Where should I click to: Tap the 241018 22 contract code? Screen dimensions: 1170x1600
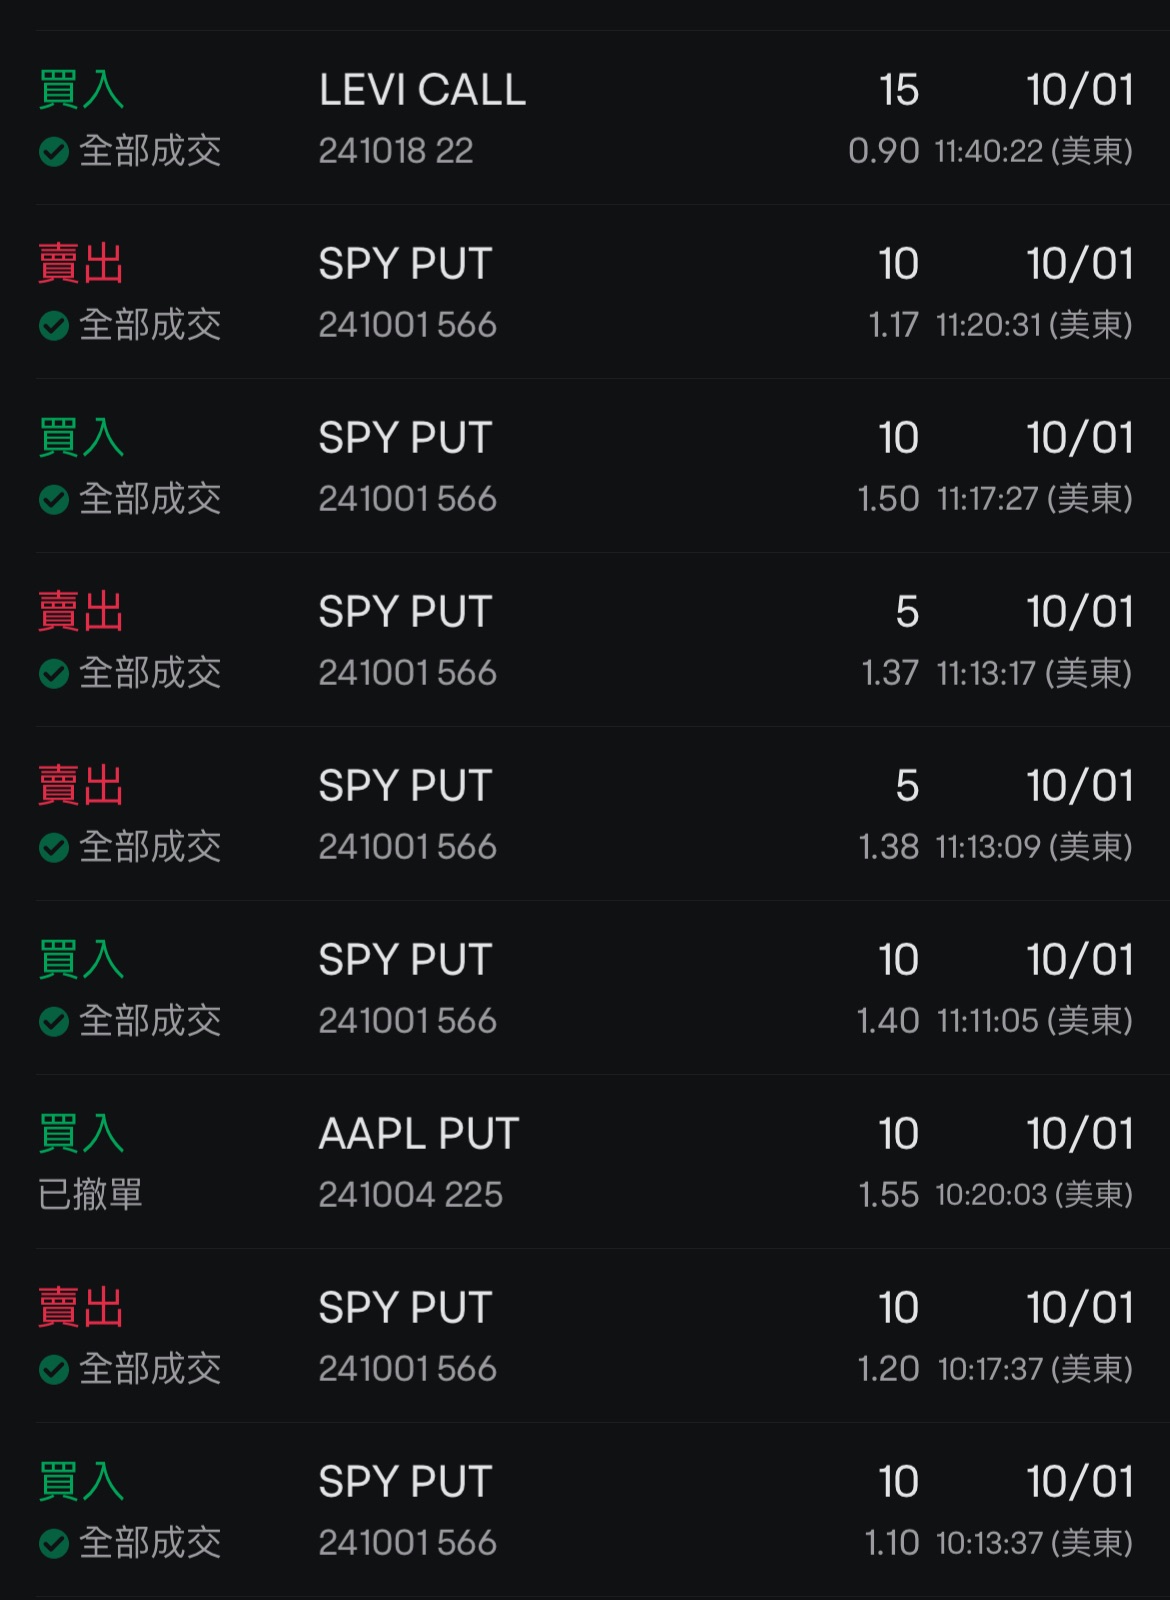[x=396, y=151]
